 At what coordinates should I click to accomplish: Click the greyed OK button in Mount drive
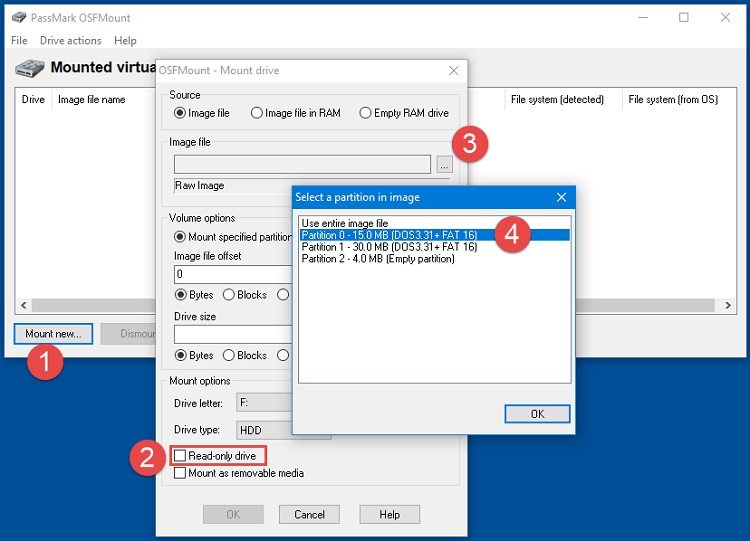(x=233, y=514)
